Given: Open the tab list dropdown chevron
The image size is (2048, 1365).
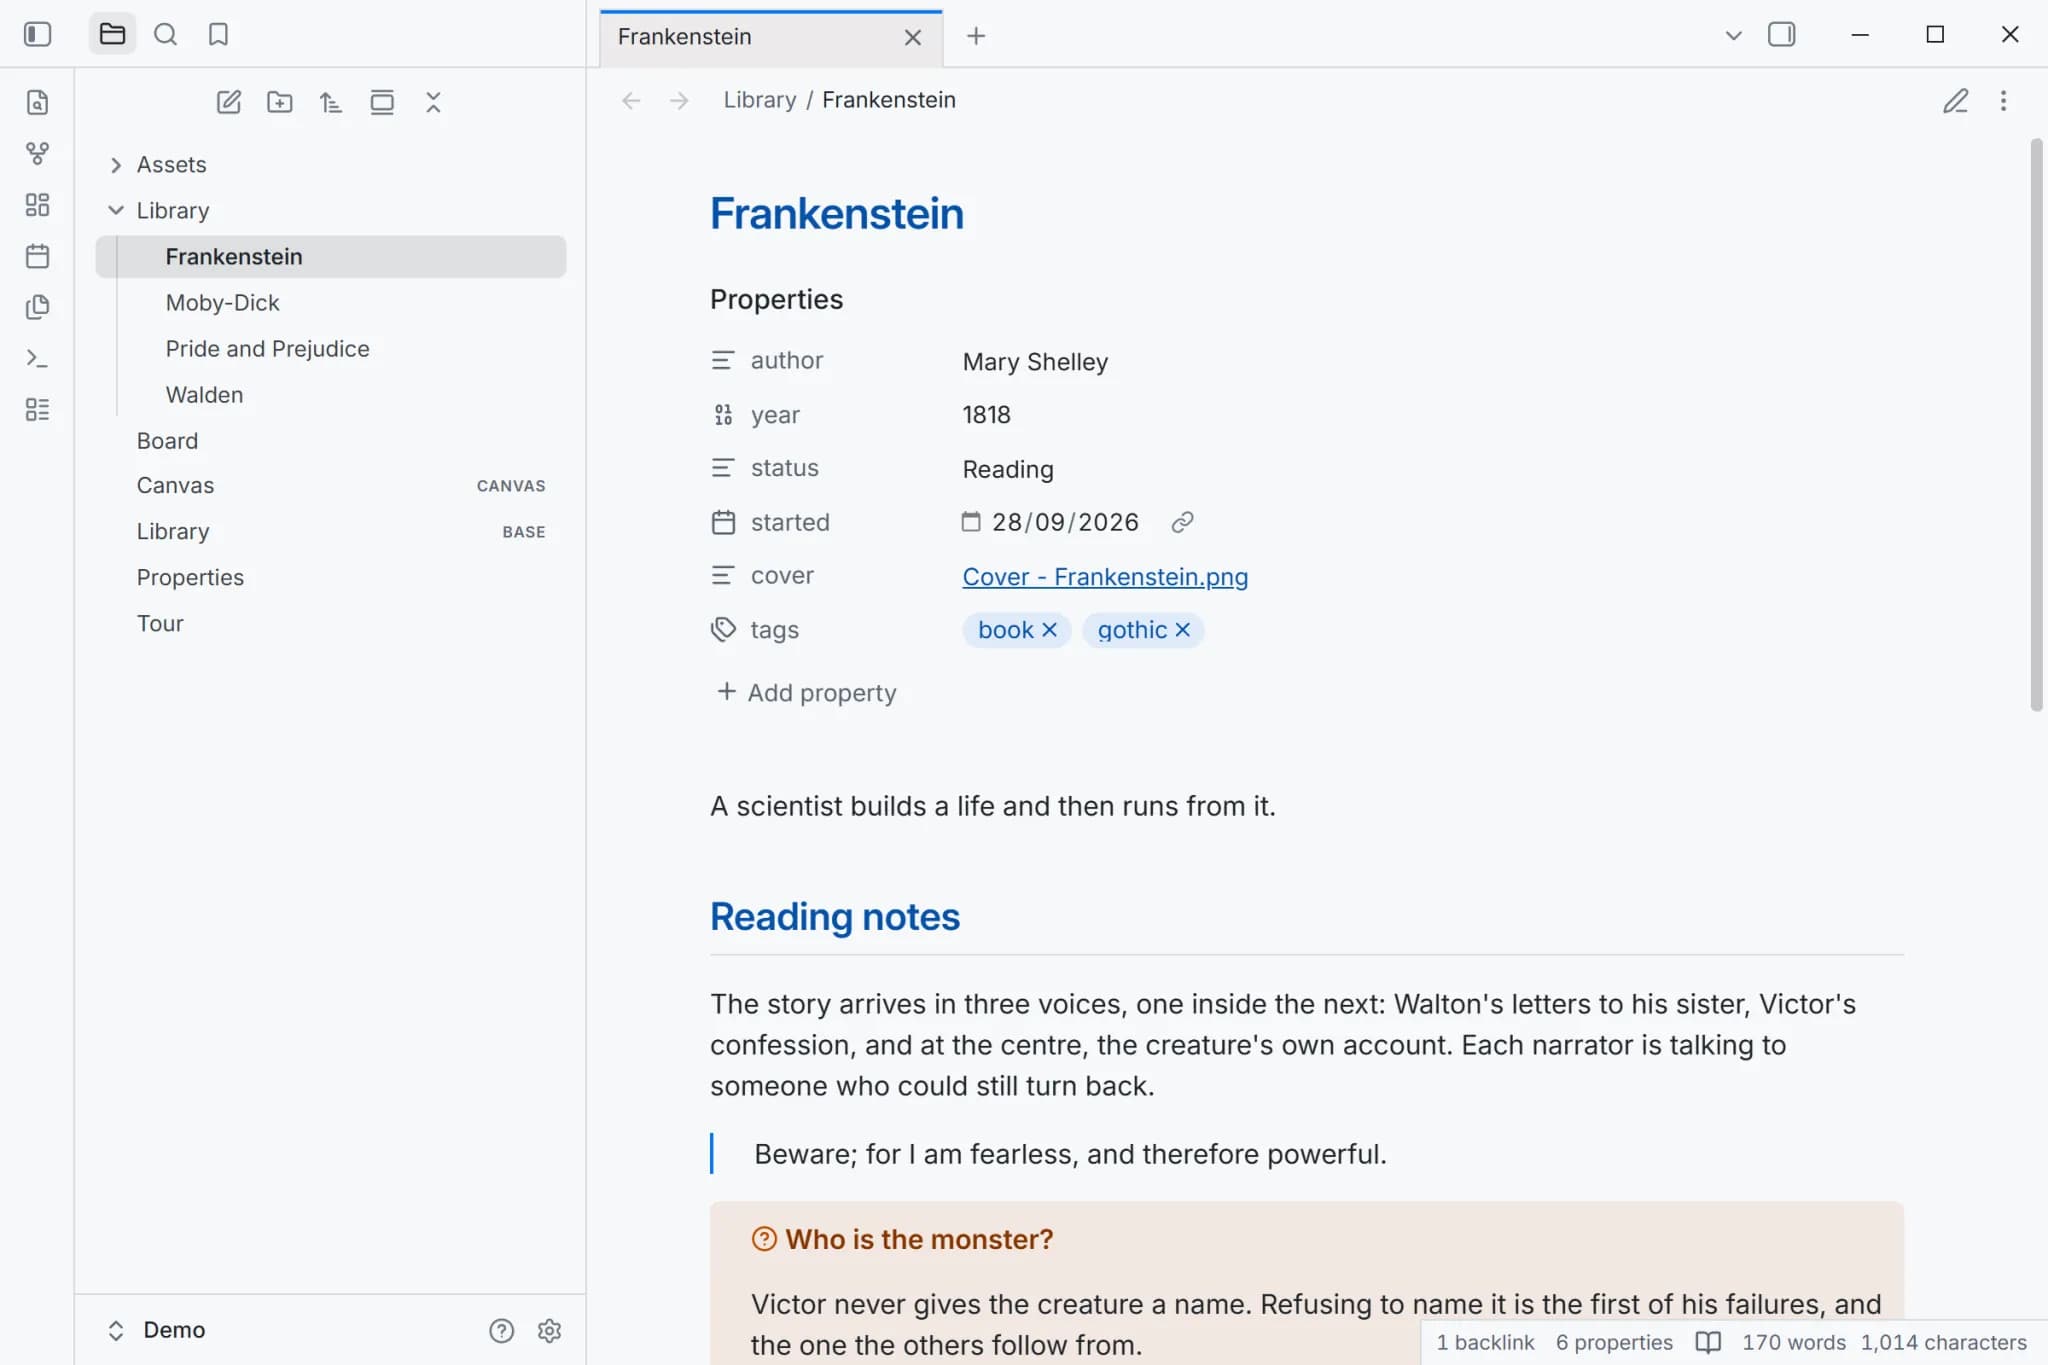Looking at the screenshot, I should (1733, 35).
